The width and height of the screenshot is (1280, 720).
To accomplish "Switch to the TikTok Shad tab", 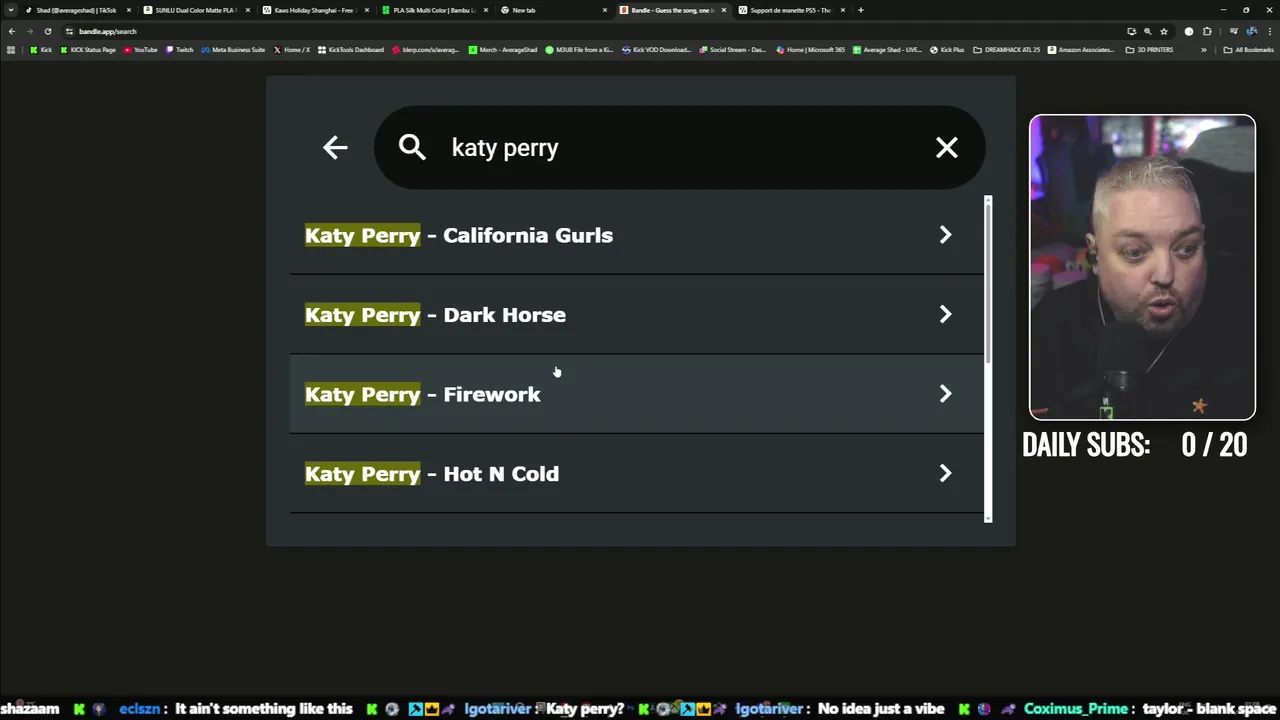I will pos(77,10).
